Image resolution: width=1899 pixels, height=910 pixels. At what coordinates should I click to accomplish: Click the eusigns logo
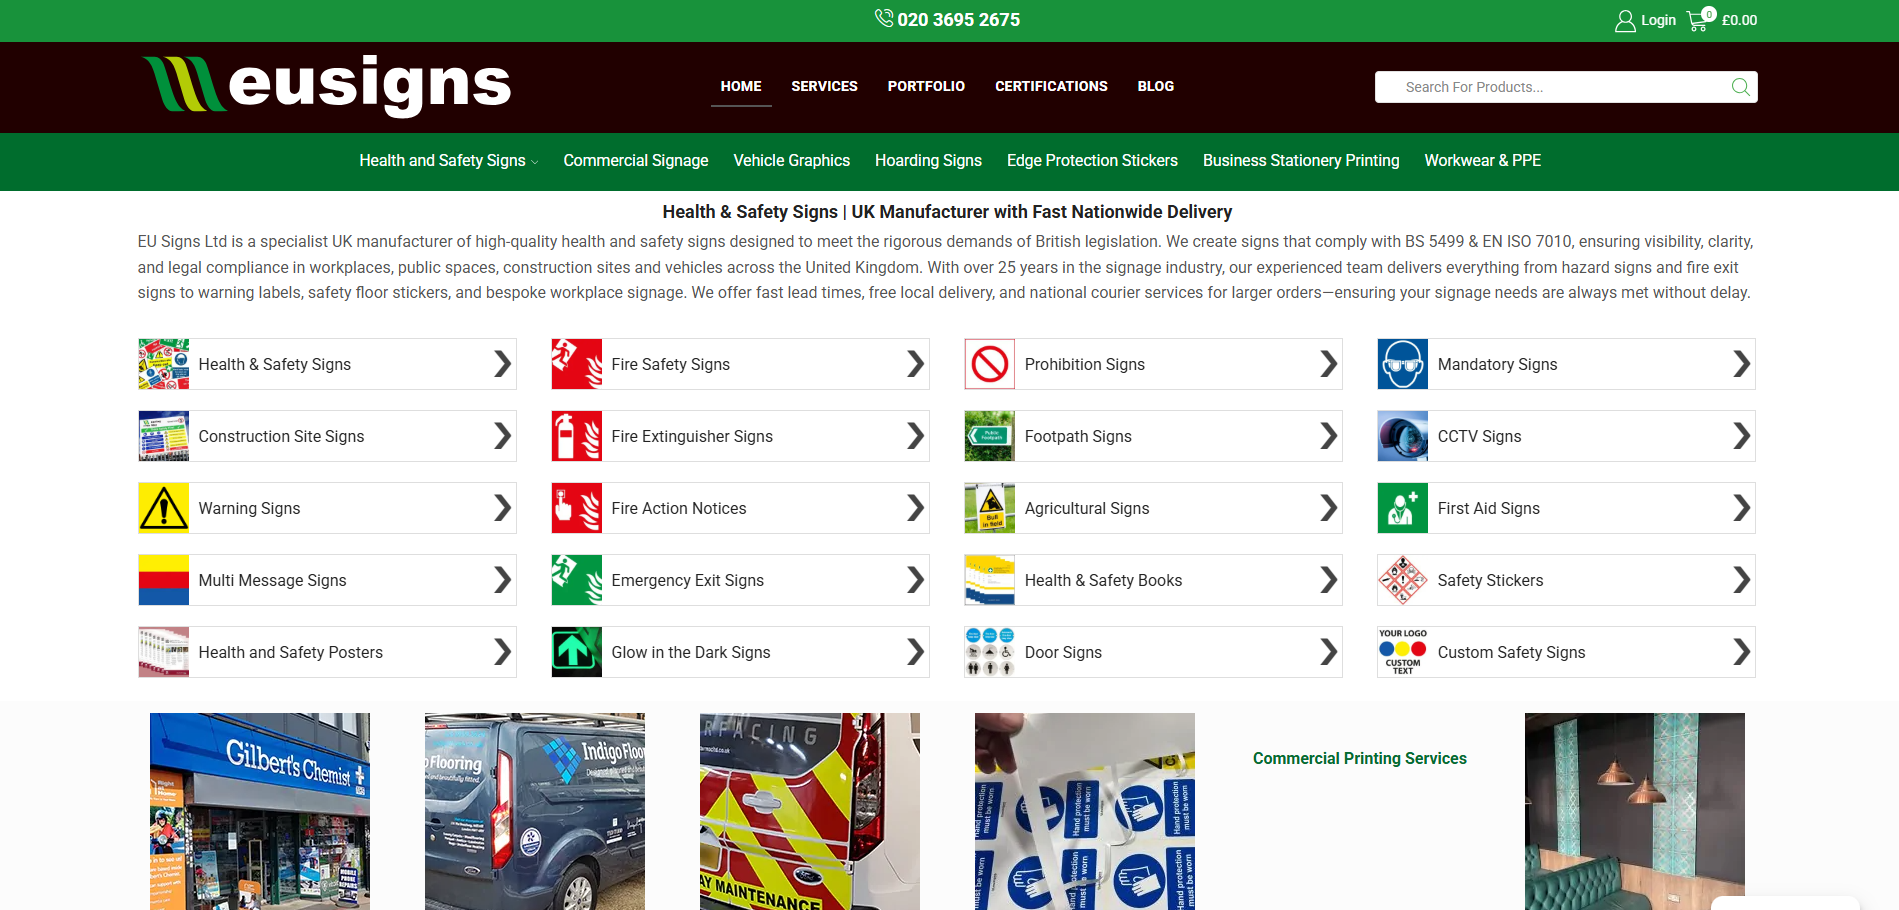tap(327, 85)
